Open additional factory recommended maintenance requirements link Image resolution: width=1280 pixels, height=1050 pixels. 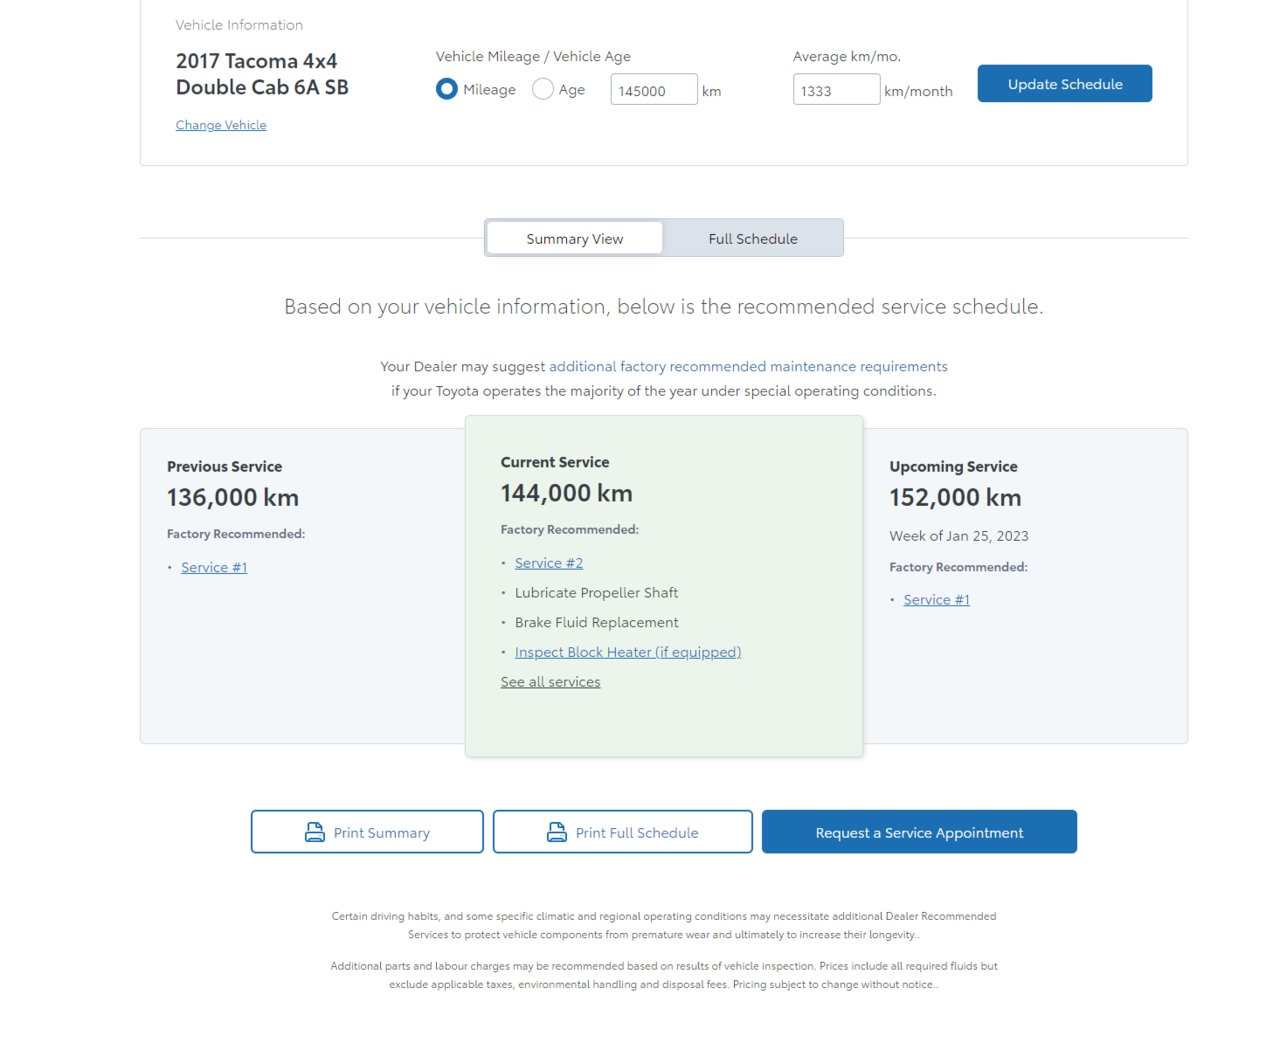(748, 366)
